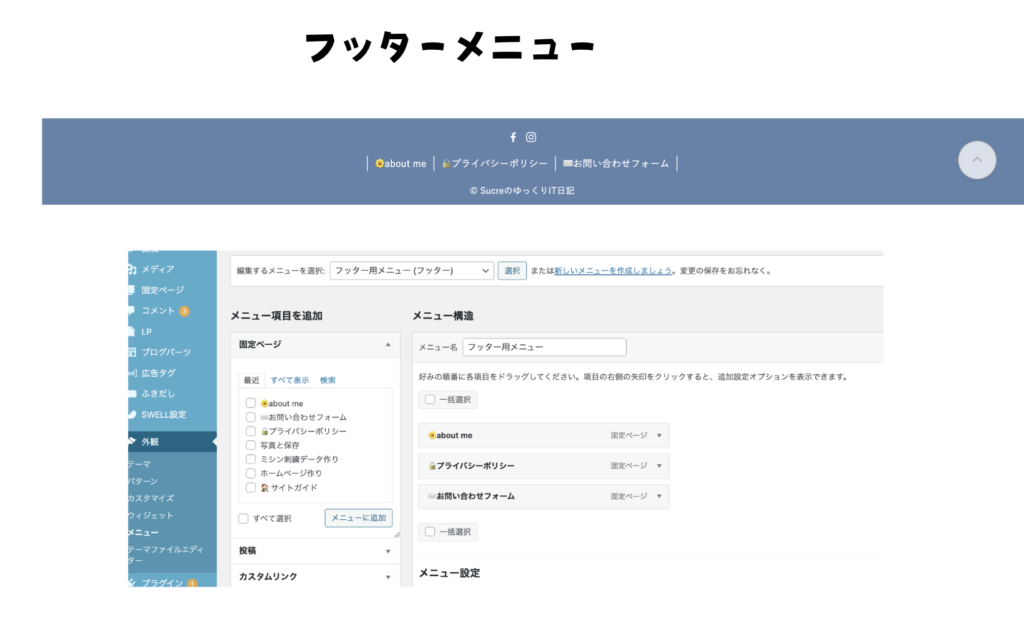Expand the 投稿 accordion section
Image resolution: width=1024 pixels, height=625 pixels.
coord(315,550)
